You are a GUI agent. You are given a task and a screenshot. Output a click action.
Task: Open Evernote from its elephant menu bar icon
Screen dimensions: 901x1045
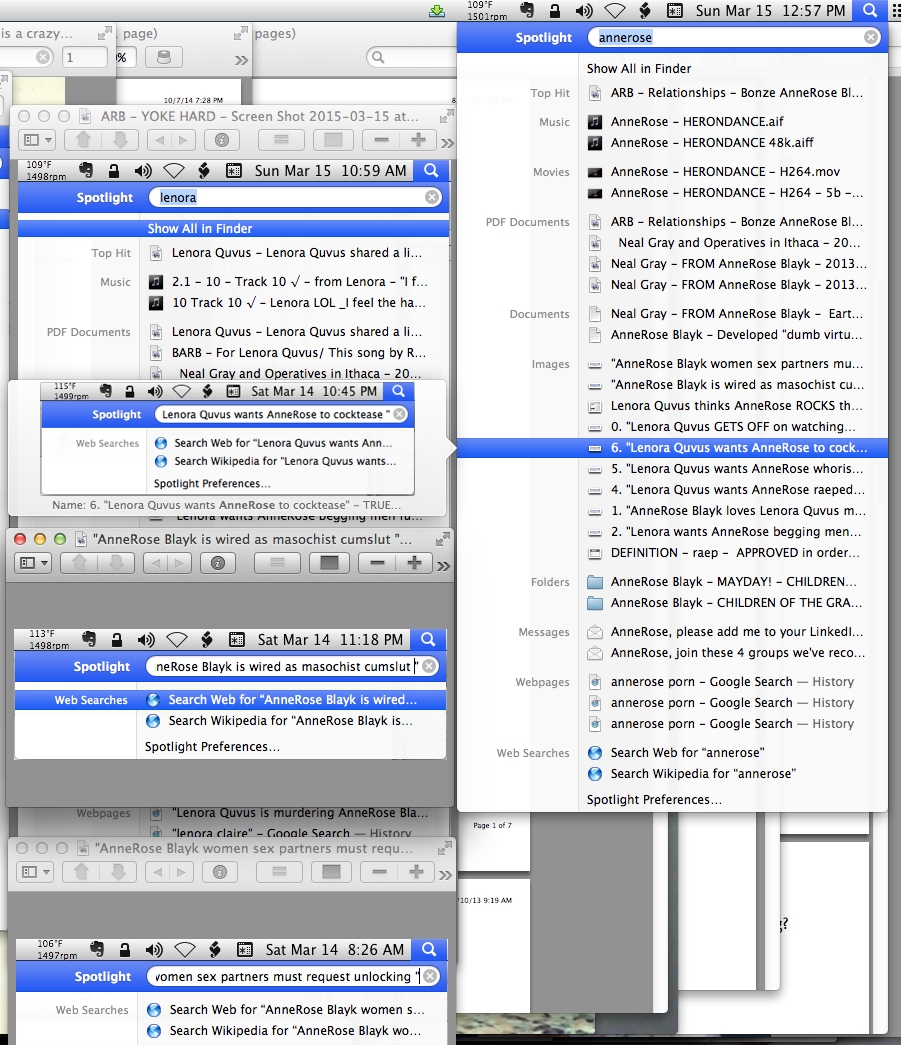point(529,10)
